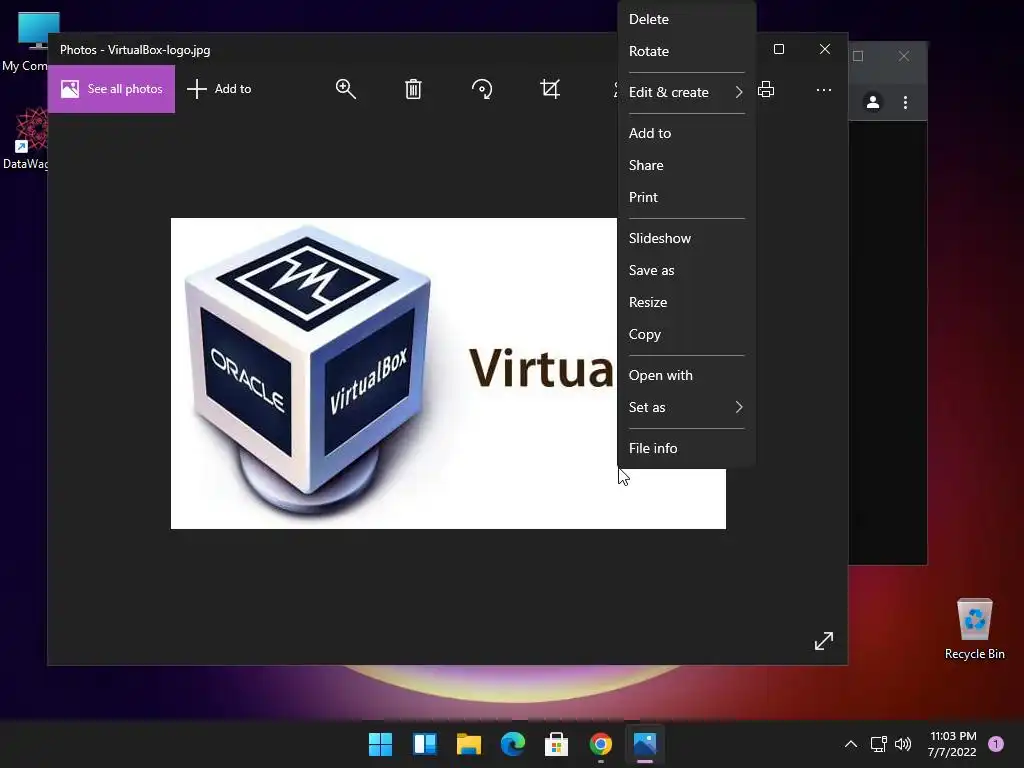Open the clock showing 11:03 PM
1024x768 pixels.
[953, 744]
